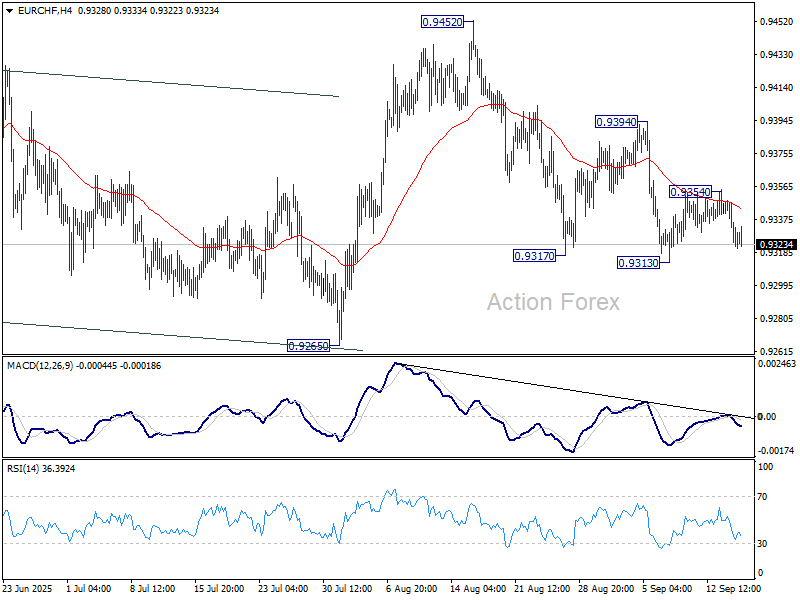800x600 pixels.
Task: Click the 0.93940 high price annotation
Action: (x=616, y=121)
